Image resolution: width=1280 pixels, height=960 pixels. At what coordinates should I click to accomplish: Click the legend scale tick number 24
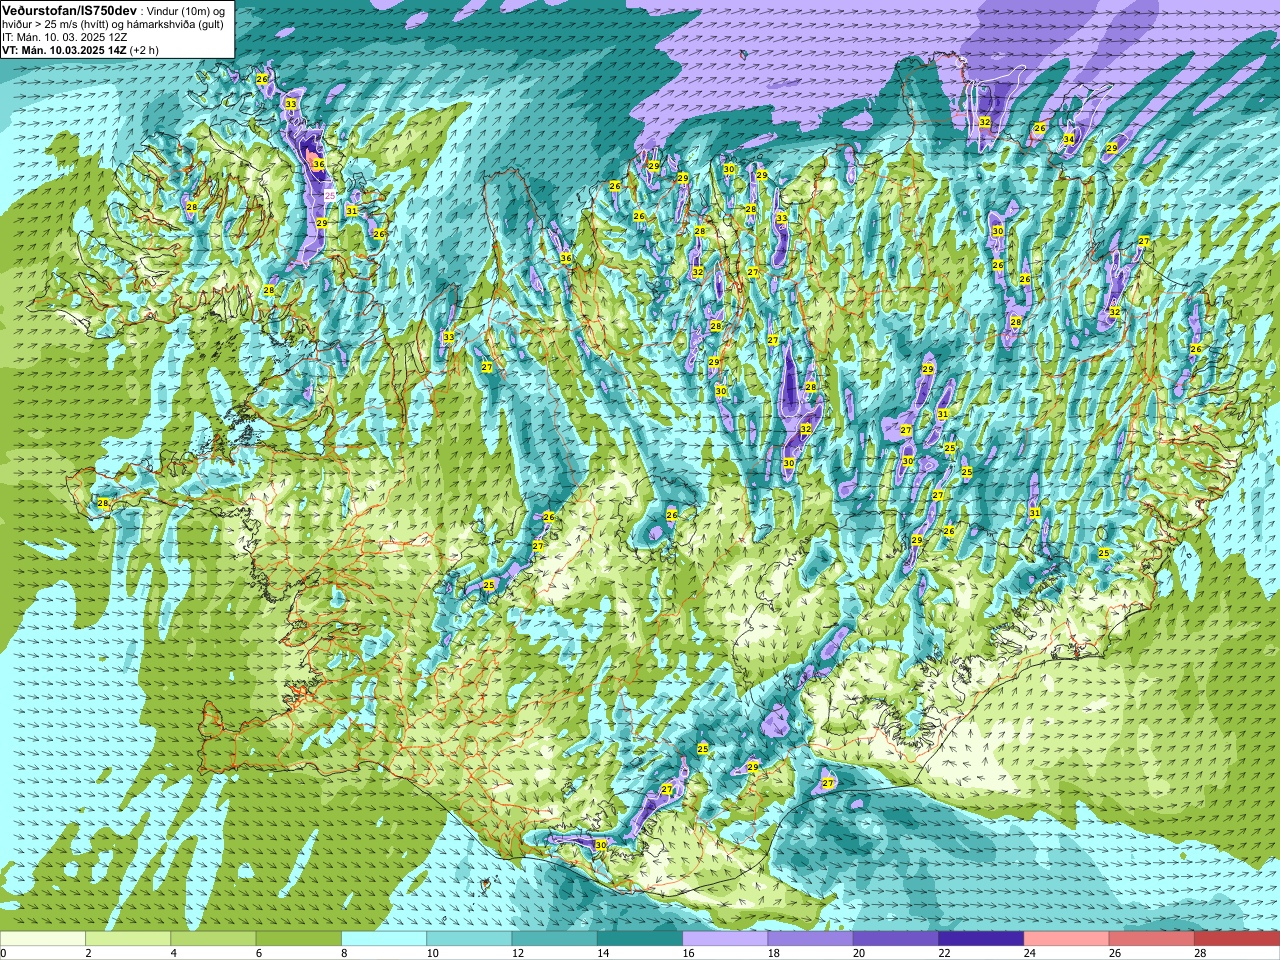click(x=1029, y=953)
